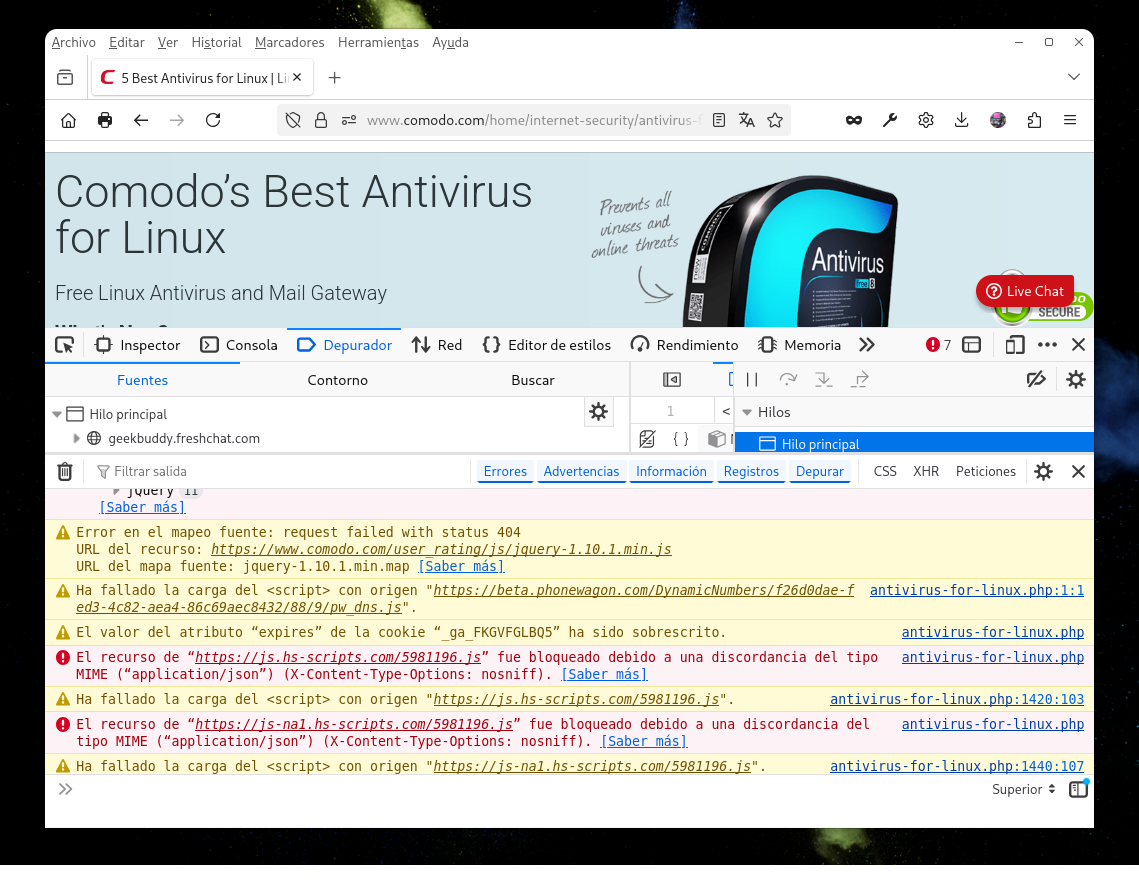This screenshot has width=1139, height=889.
Task: Open a new tab with plus
Action: (335, 78)
